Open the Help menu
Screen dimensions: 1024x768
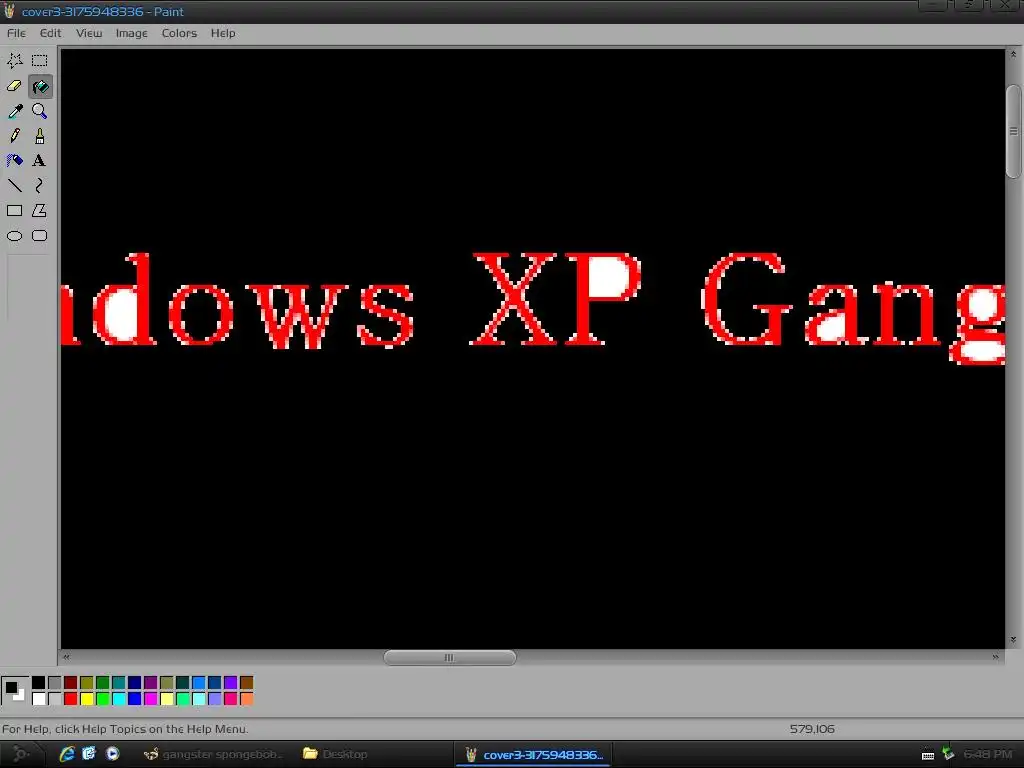pyautogui.click(x=223, y=33)
